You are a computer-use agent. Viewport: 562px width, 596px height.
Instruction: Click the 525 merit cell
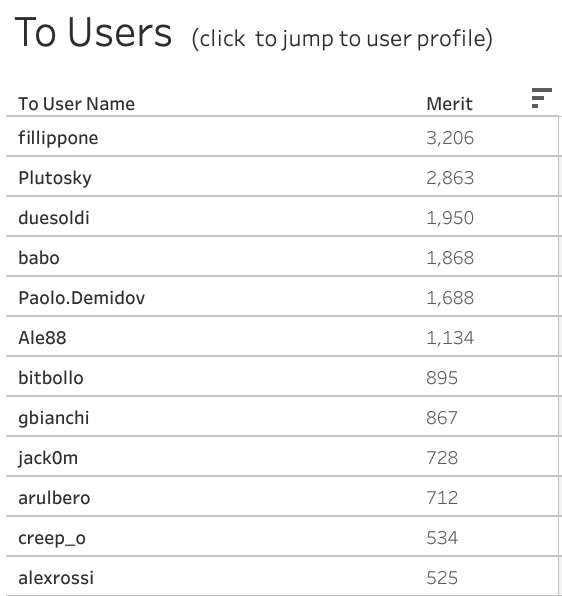tap(442, 578)
